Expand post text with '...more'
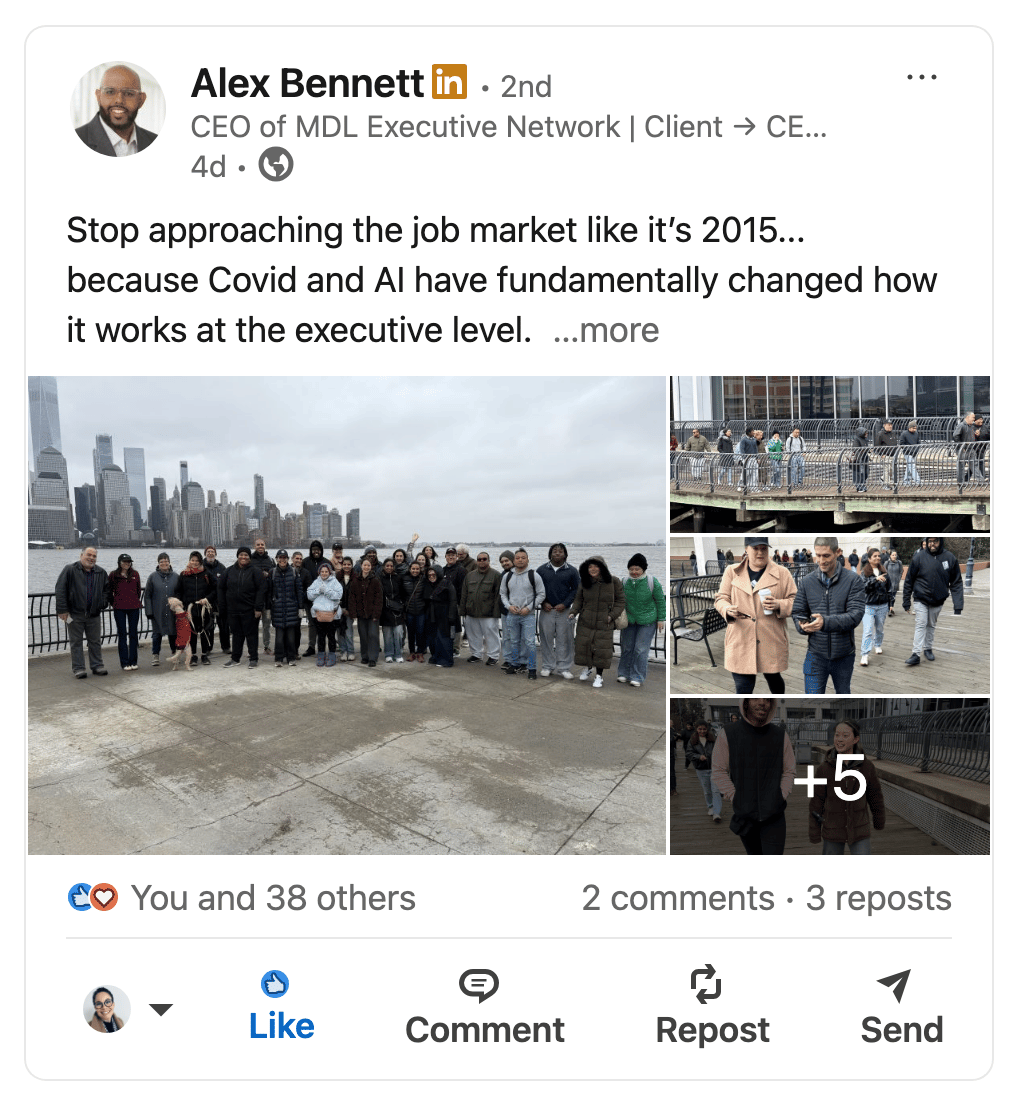1024x1102 pixels. click(x=606, y=330)
